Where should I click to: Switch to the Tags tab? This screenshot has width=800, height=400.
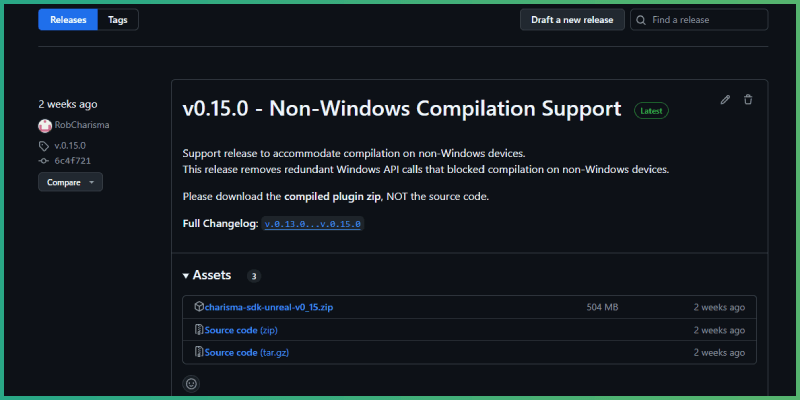pos(118,20)
